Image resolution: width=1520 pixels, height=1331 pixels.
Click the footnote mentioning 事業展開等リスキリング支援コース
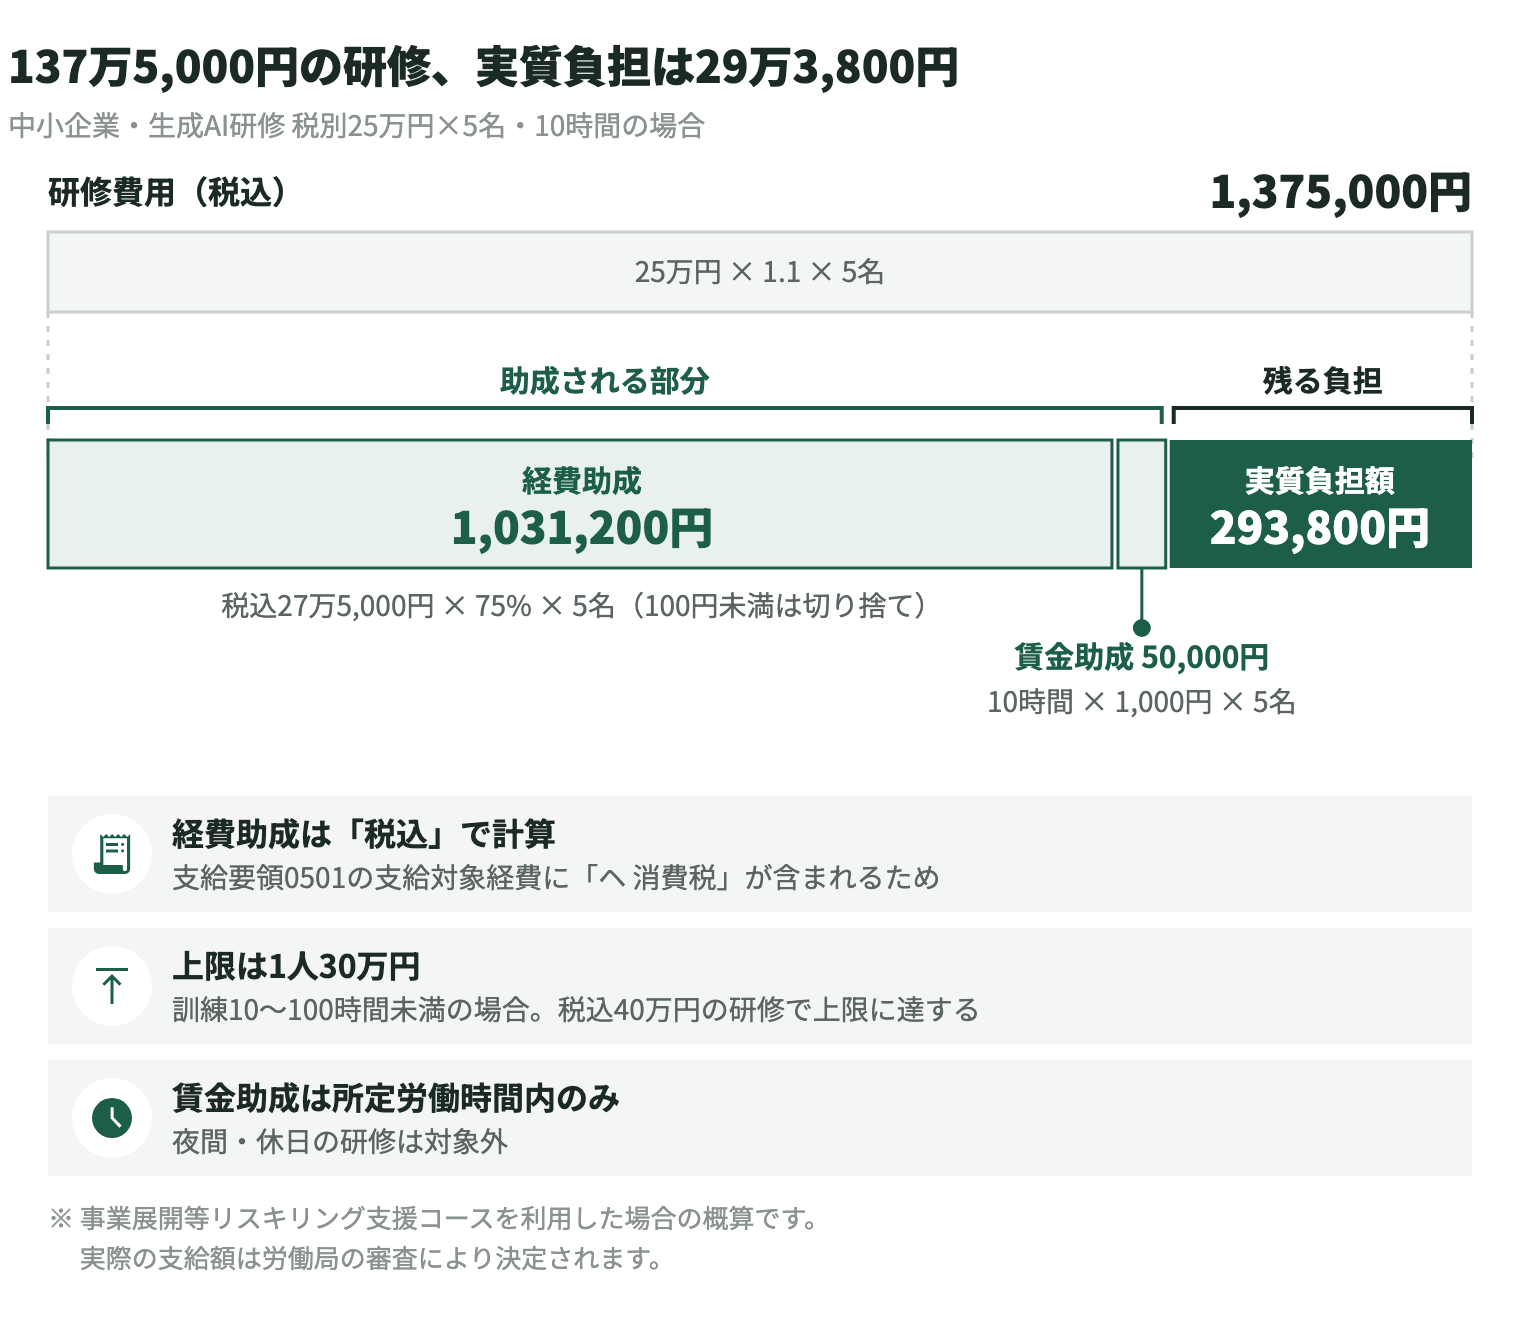point(435,1218)
